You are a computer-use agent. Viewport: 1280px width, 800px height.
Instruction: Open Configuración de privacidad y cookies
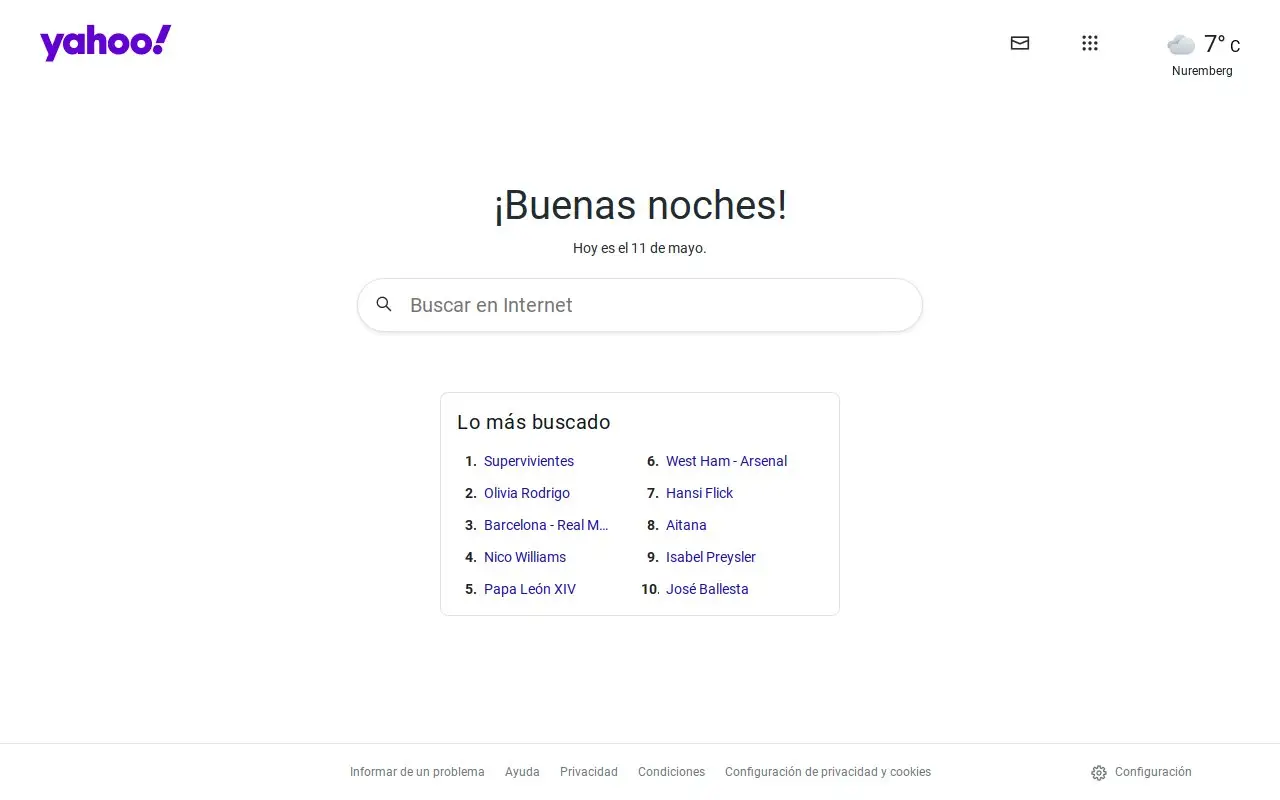tap(828, 772)
